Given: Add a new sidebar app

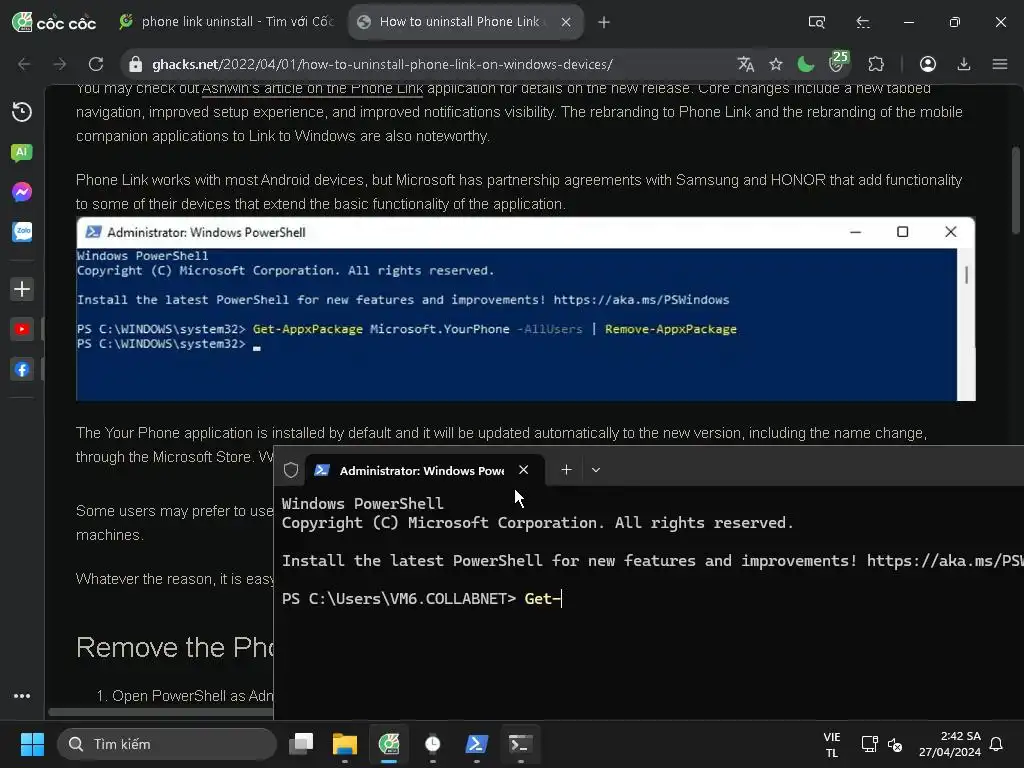Looking at the screenshot, I should pyautogui.click(x=22, y=289).
